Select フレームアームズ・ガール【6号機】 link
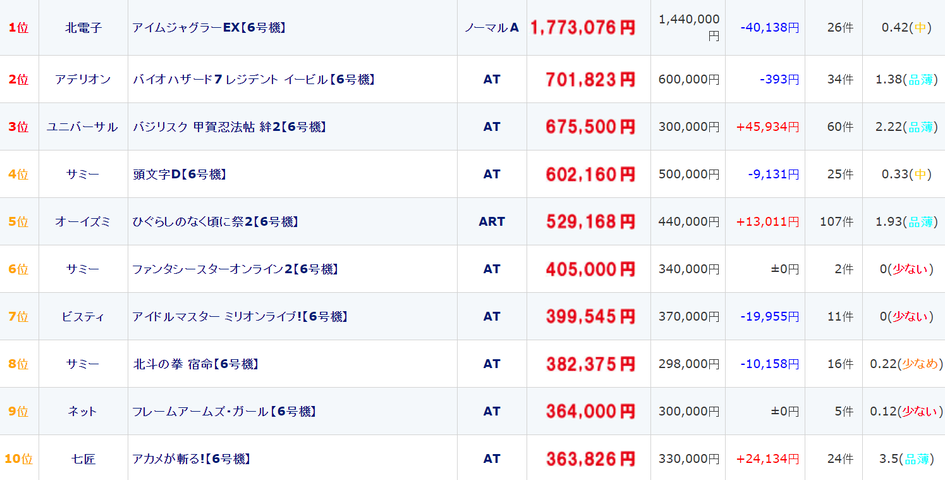 (x=224, y=411)
